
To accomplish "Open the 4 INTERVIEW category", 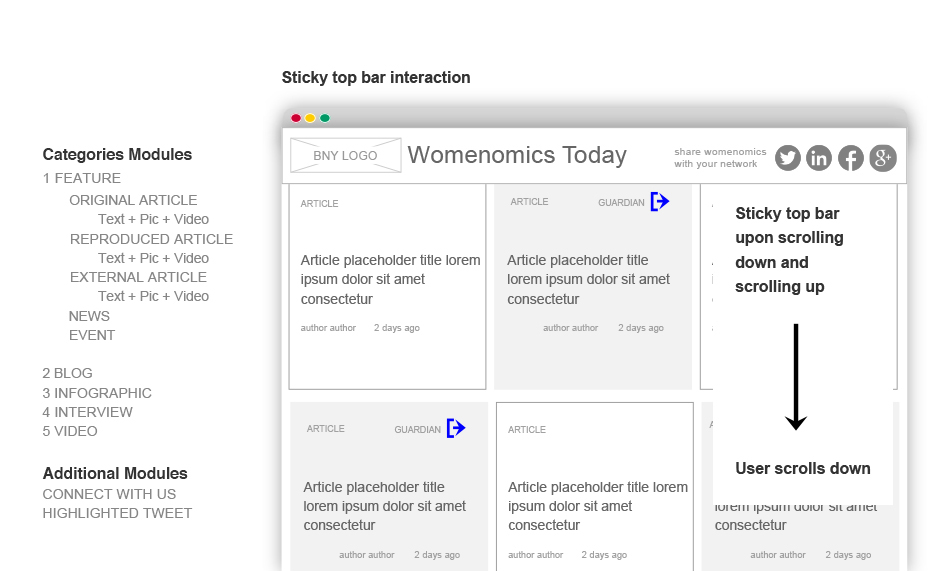I will pos(88,412).
